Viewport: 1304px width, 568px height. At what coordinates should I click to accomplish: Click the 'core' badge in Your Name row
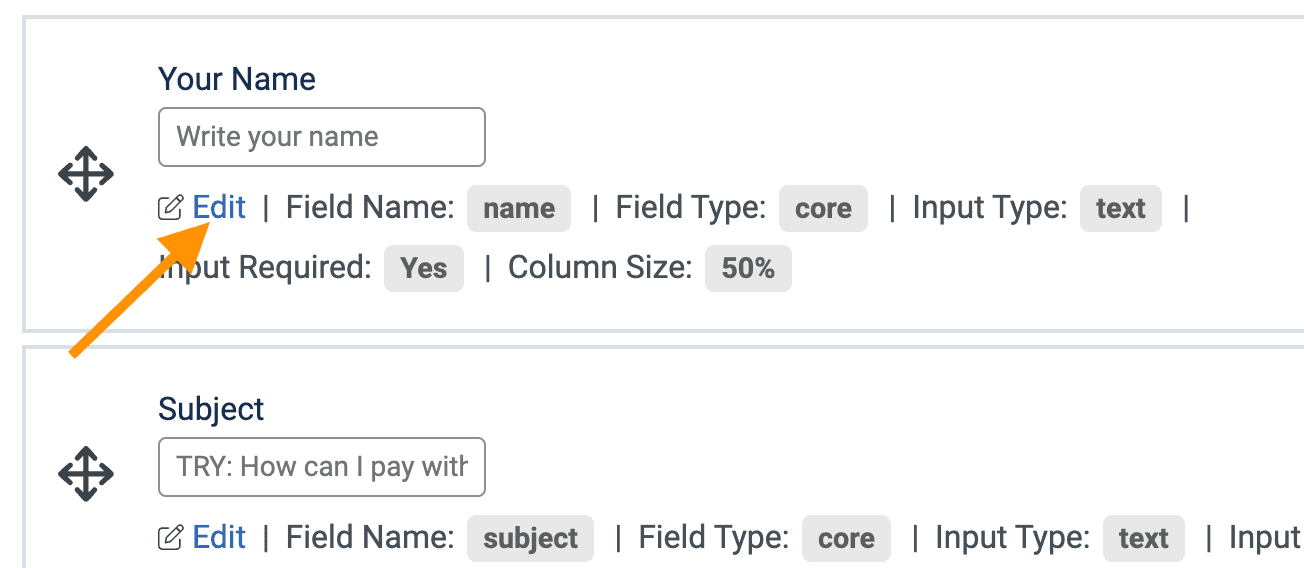tap(823, 208)
